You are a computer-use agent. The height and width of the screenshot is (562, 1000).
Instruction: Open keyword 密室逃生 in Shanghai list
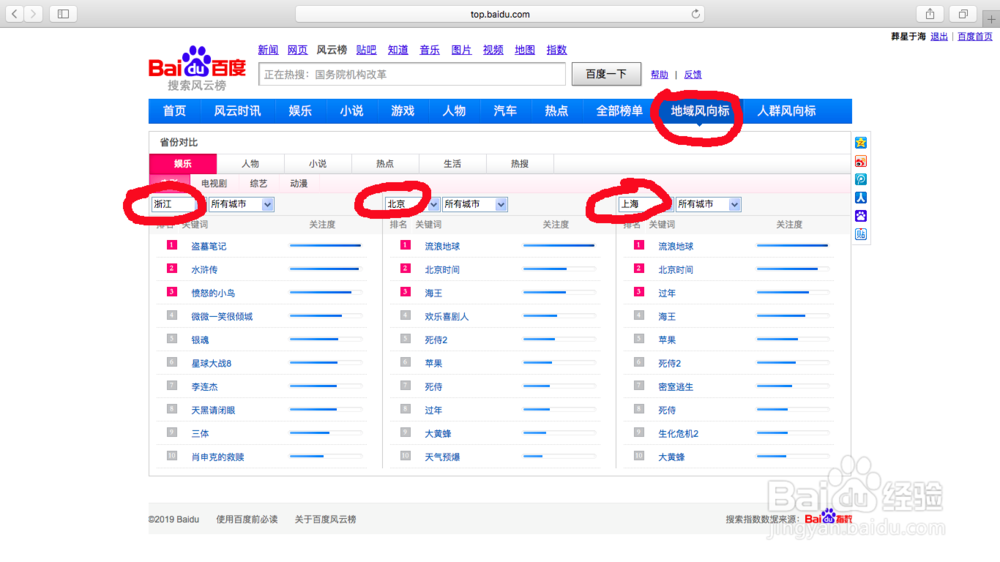675,387
